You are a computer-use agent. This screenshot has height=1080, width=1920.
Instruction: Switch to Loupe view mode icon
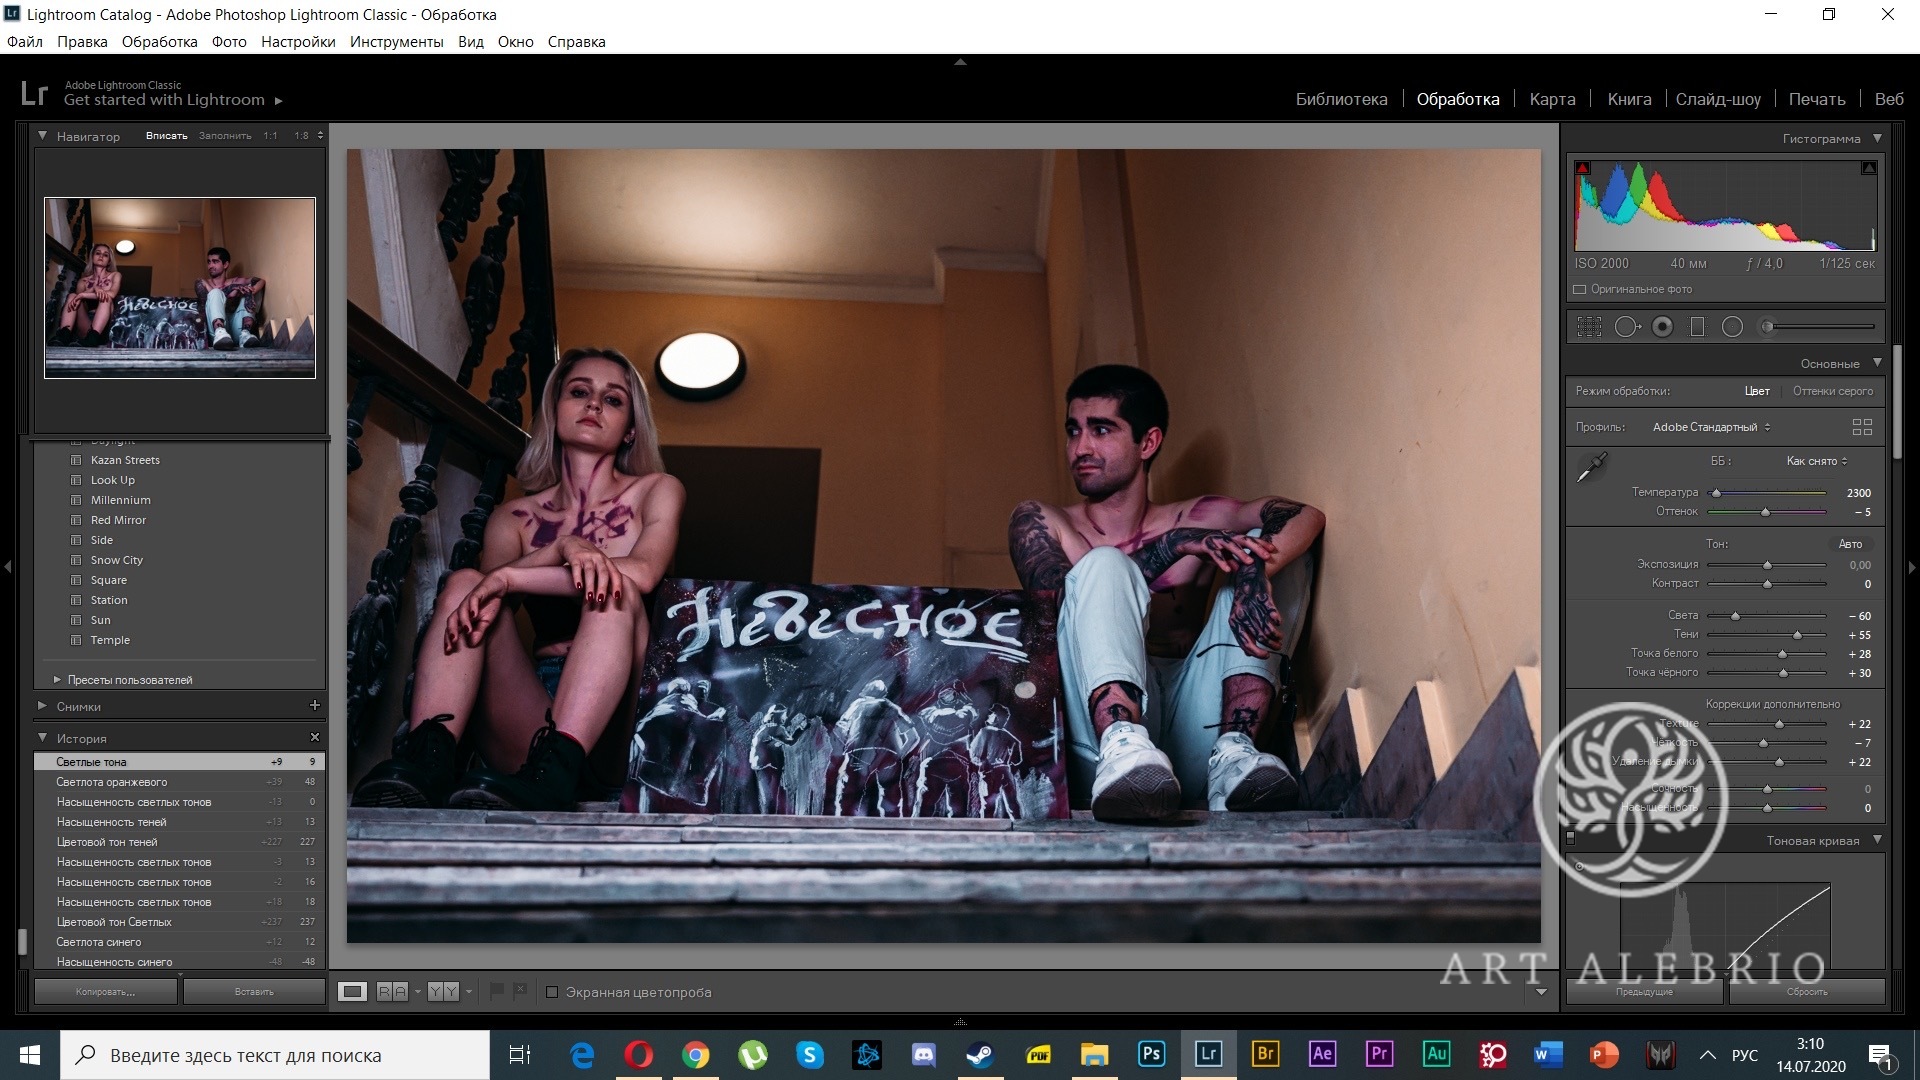click(352, 992)
